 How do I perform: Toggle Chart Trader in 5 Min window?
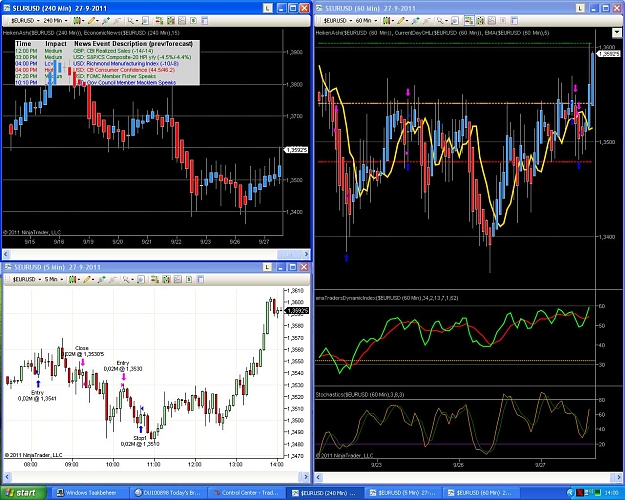(154, 279)
